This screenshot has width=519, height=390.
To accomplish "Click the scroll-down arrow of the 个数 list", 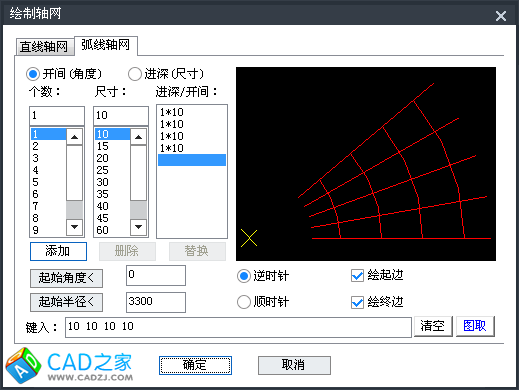I will pyautogui.click(x=74, y=227).
